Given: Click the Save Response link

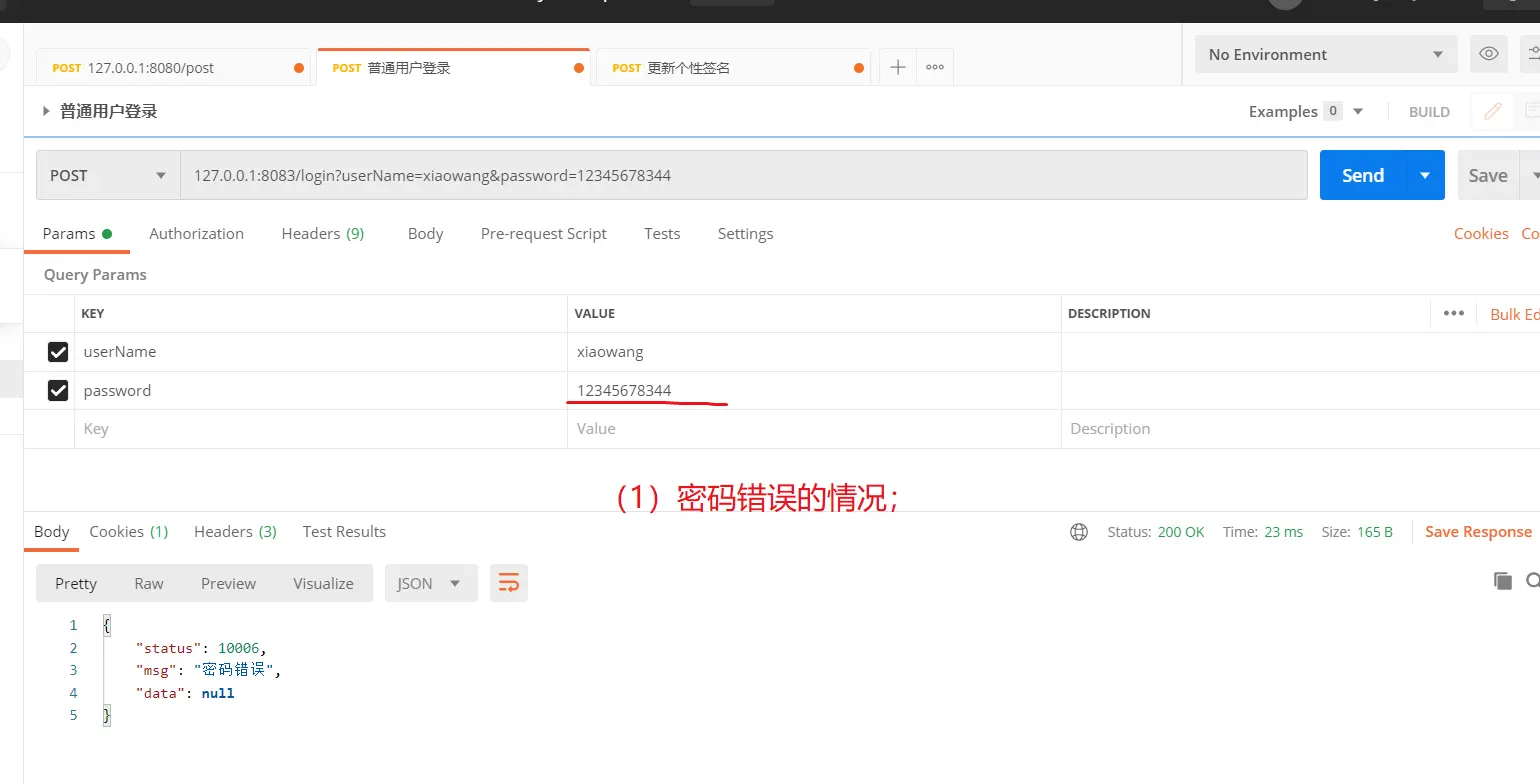Looking at the screenshot, I should tap(1478, 532).
